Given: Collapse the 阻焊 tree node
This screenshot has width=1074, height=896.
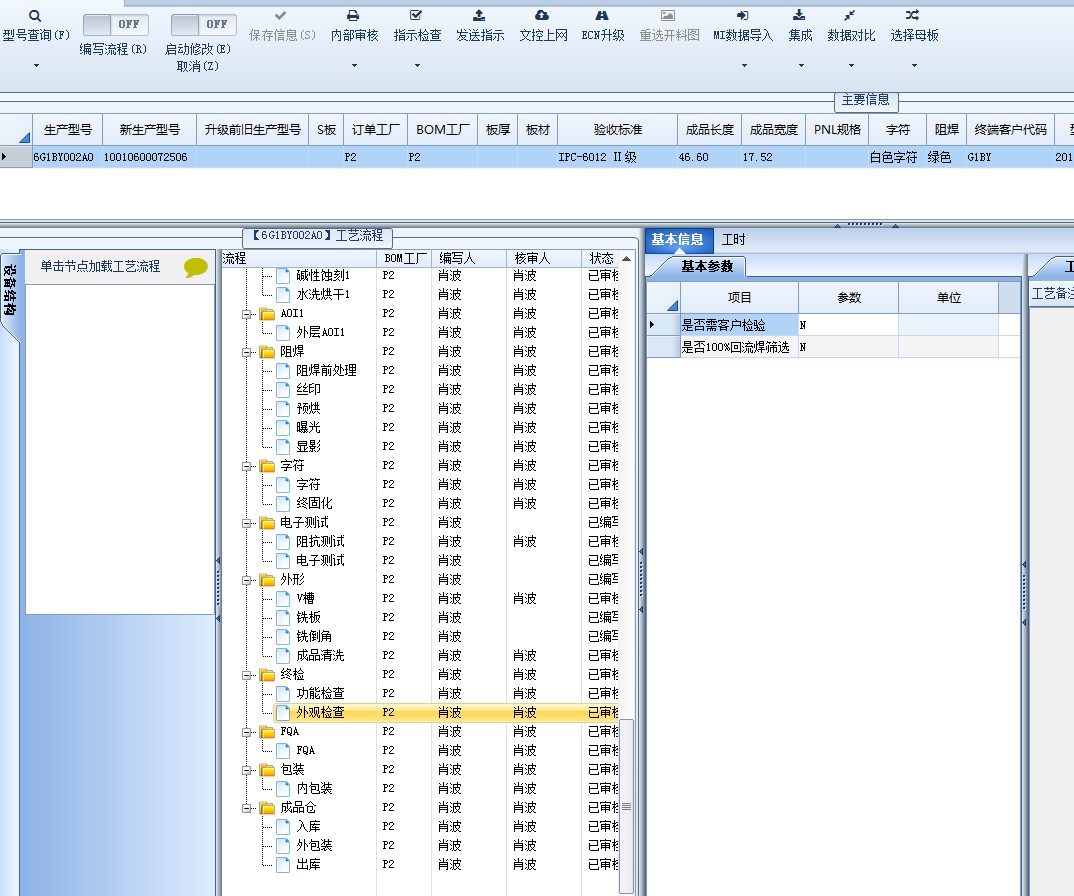Looking at the screenshot, I should pyautogui.click(x=247, y=352).
